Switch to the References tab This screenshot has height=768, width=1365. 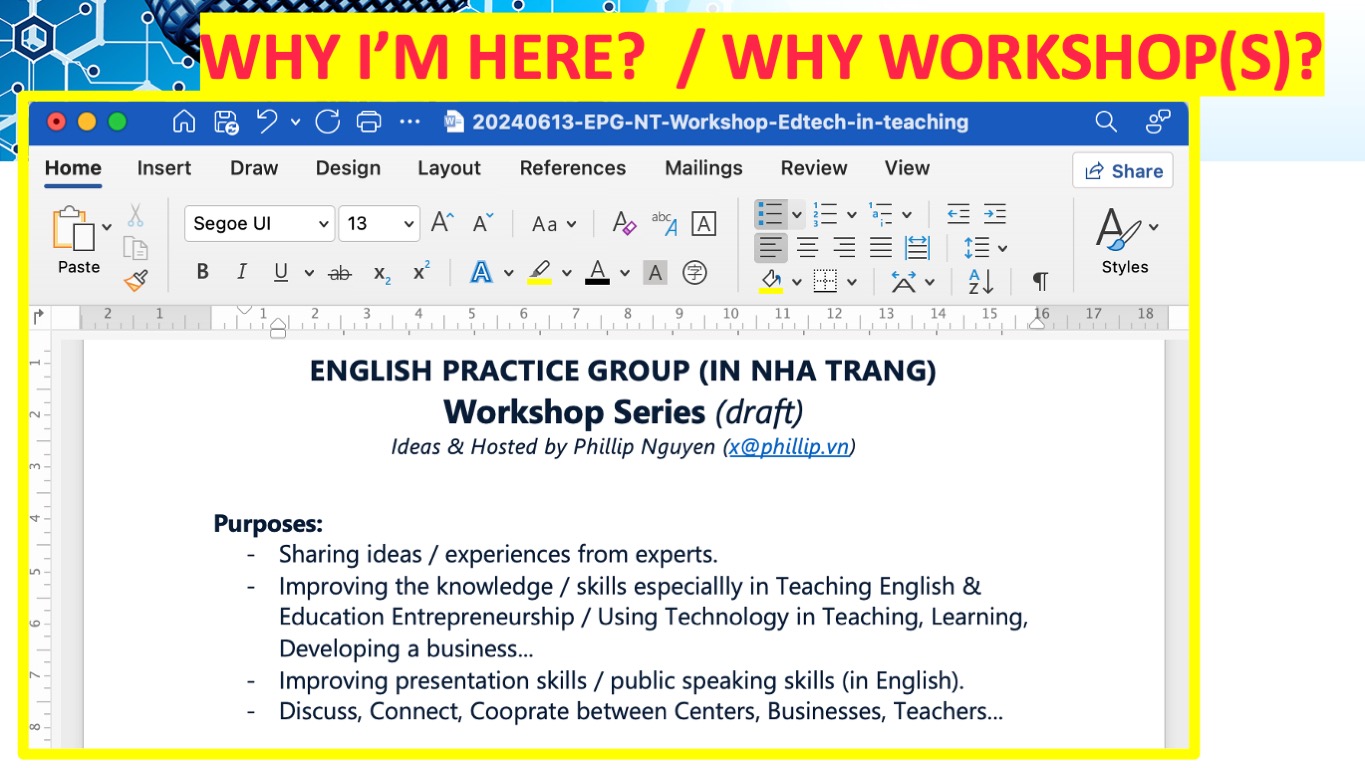pyautogui.click(x=572, y=168)
